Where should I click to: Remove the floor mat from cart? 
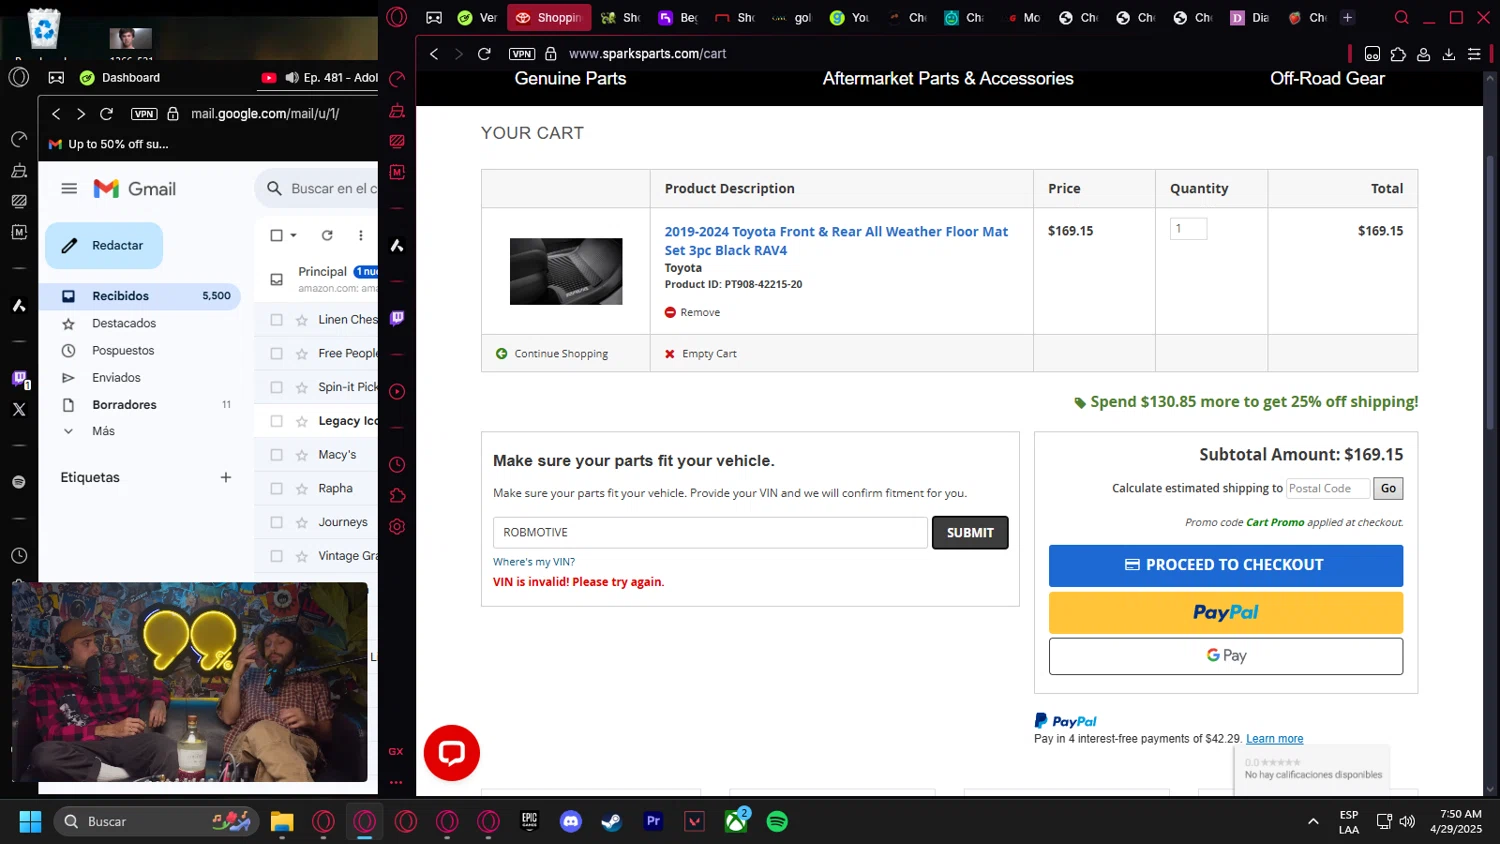coord(692,312)
